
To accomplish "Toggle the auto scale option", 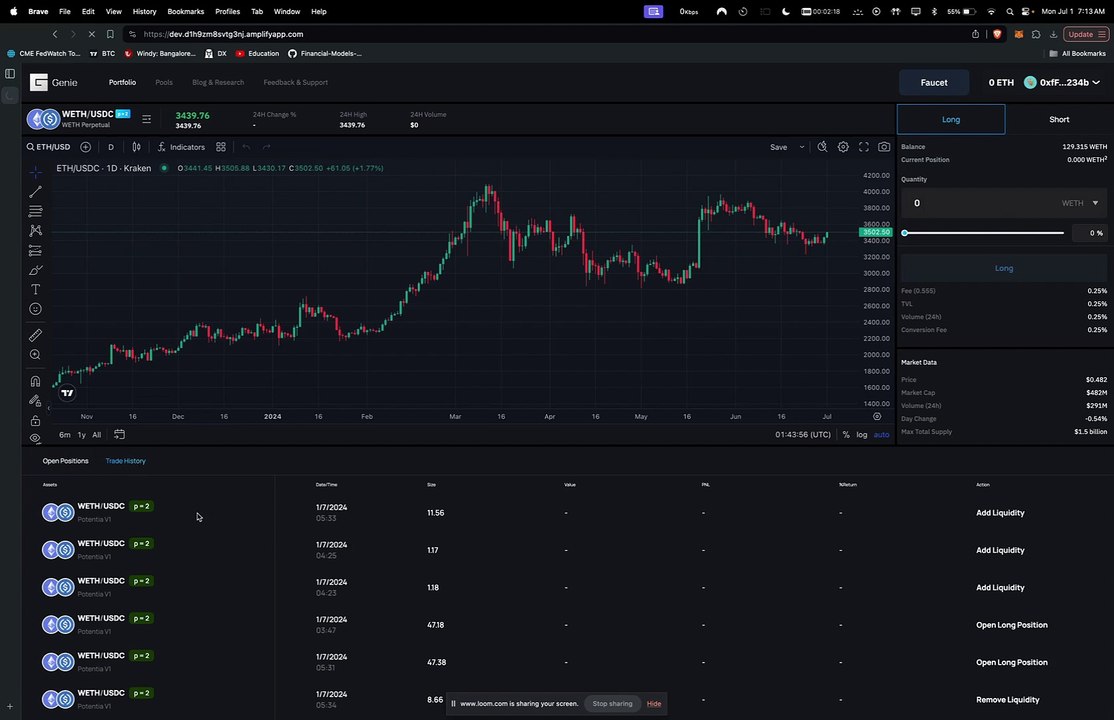I will click(881, 434).
